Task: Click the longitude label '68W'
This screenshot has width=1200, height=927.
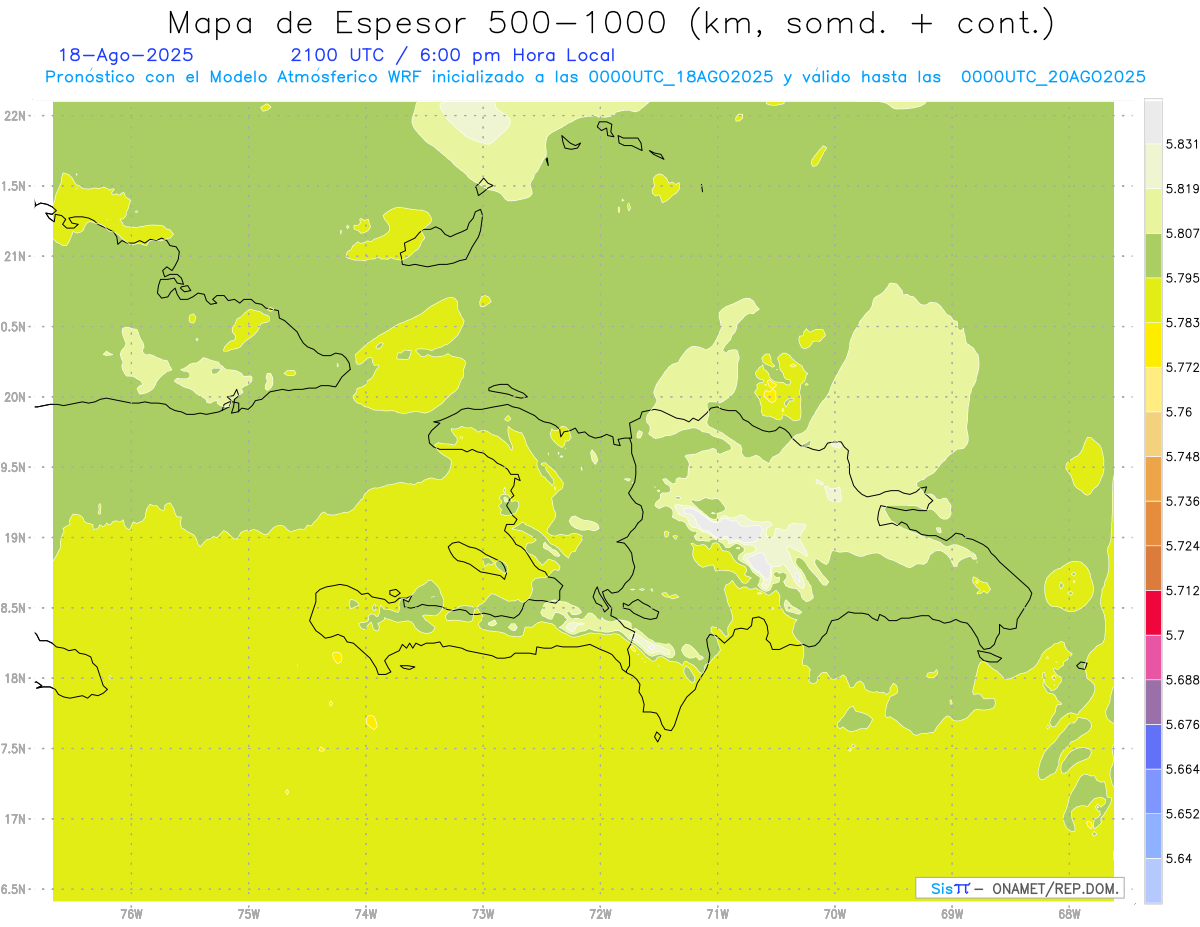Action: [1069, 913]
